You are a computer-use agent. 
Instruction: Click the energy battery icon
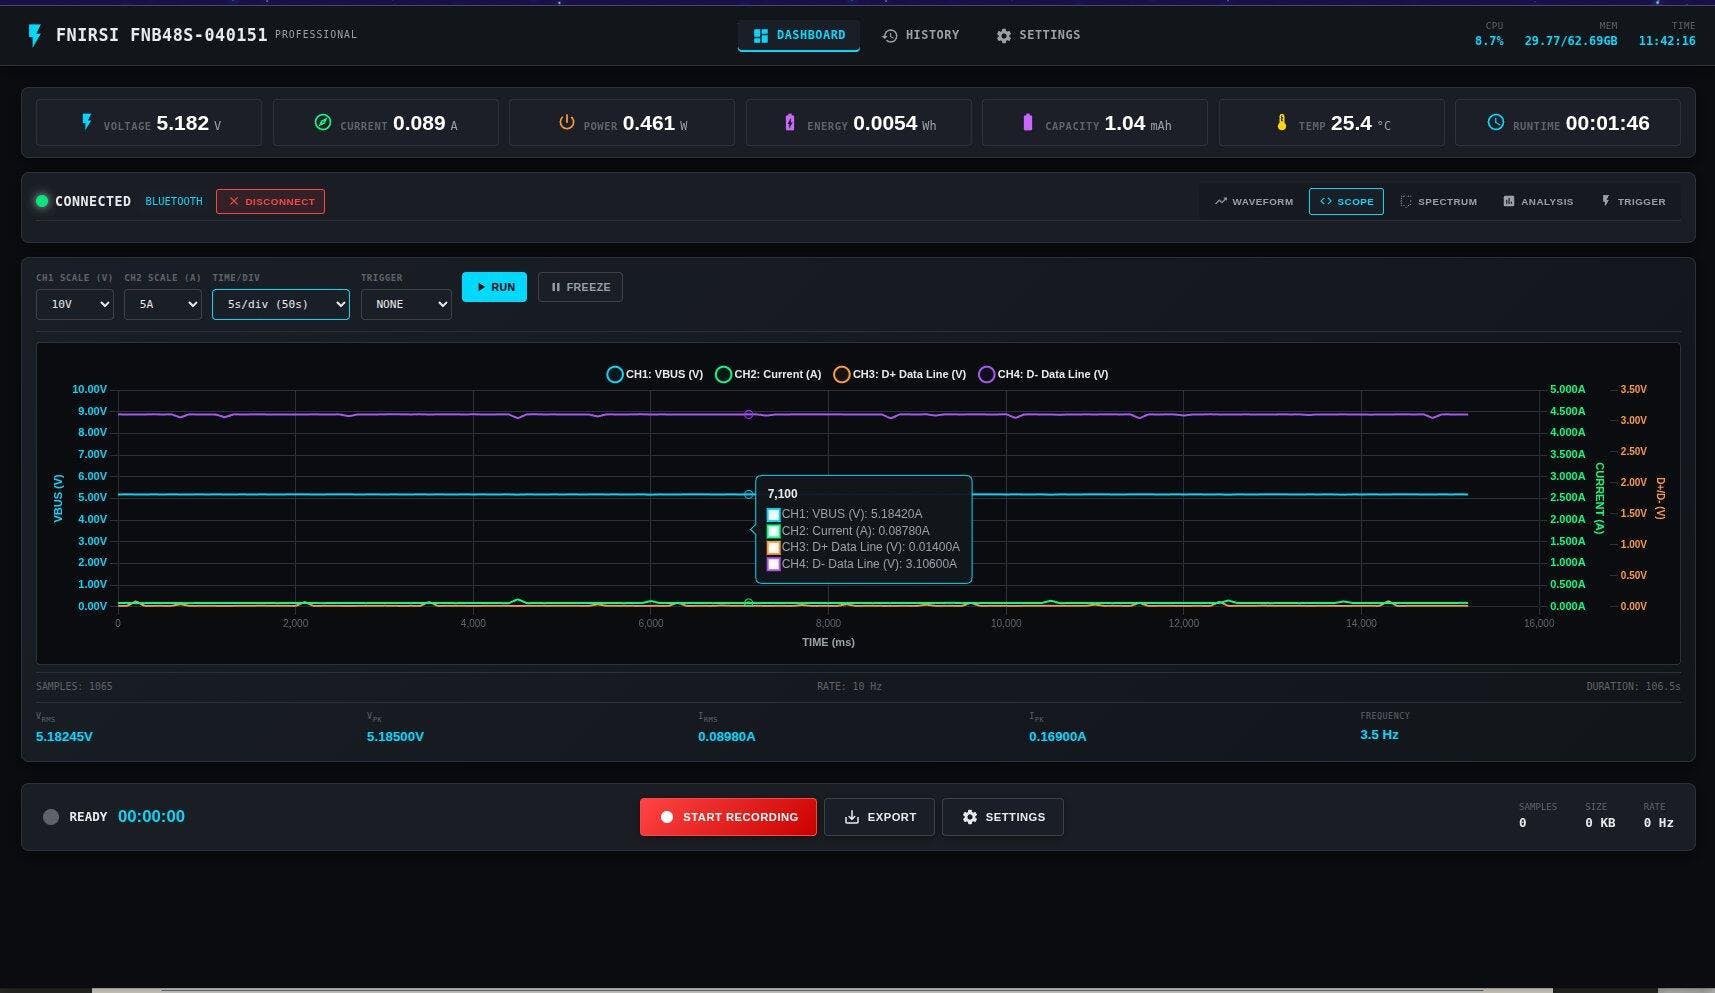pos(790,122)
